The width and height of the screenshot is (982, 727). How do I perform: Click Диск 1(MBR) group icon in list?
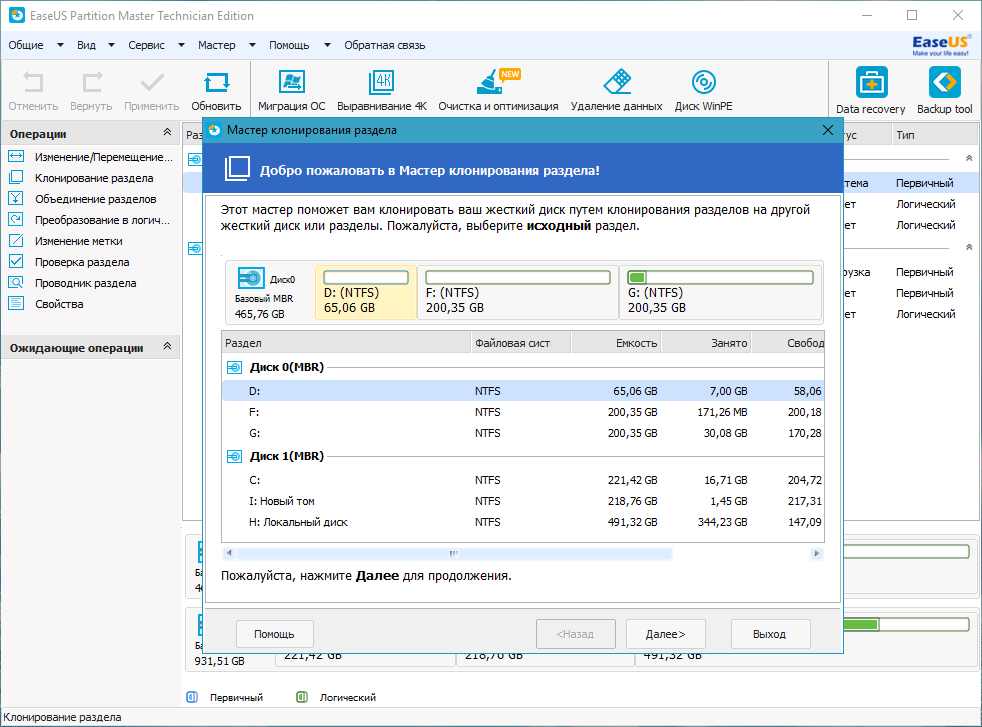[x=234, y=456]
